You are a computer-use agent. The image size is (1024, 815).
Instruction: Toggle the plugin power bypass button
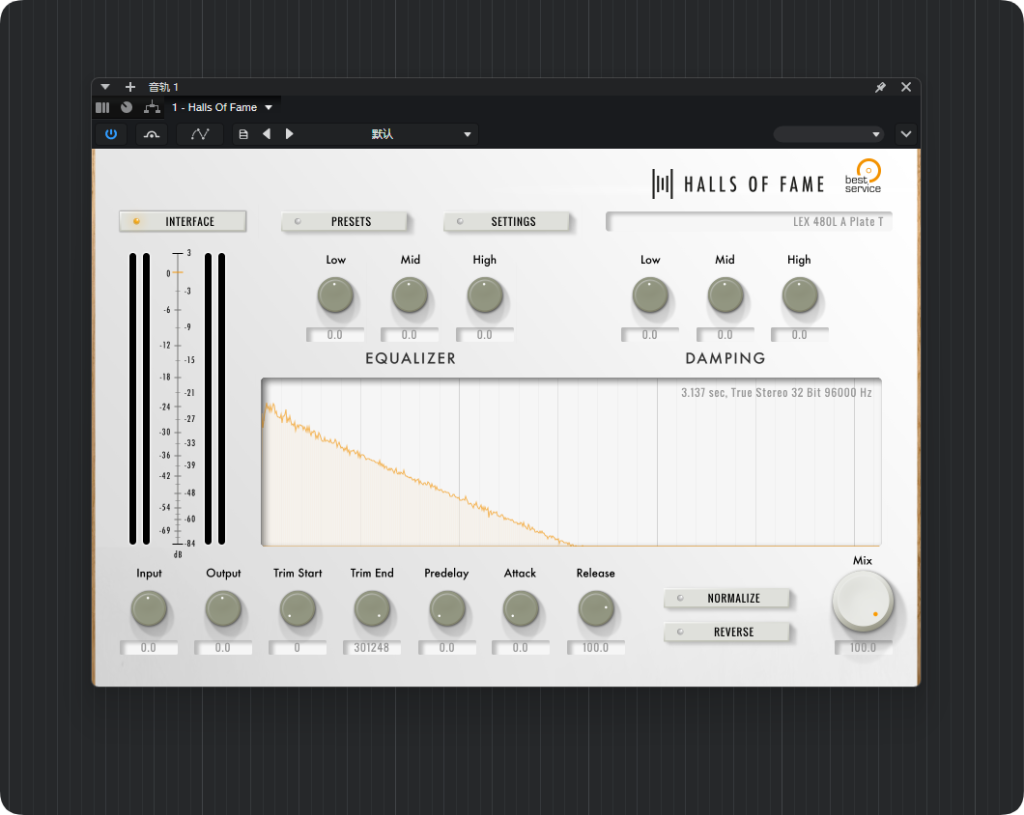111,134
